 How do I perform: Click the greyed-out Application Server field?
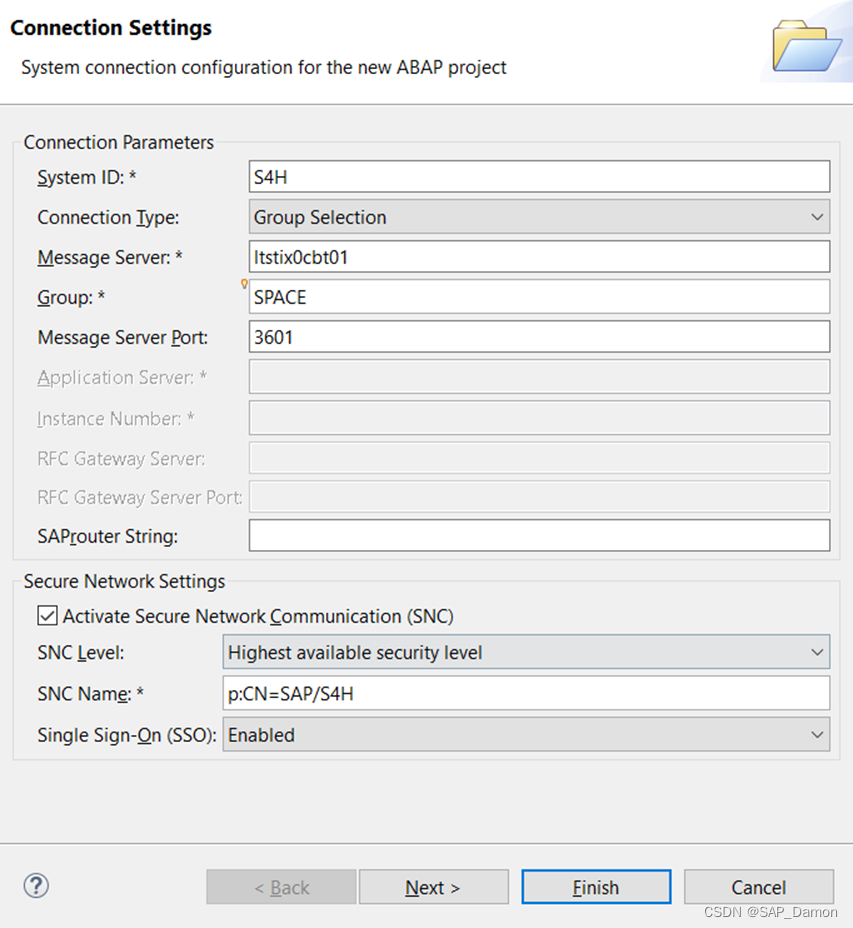pyautogui.click(x=539, y=376)
